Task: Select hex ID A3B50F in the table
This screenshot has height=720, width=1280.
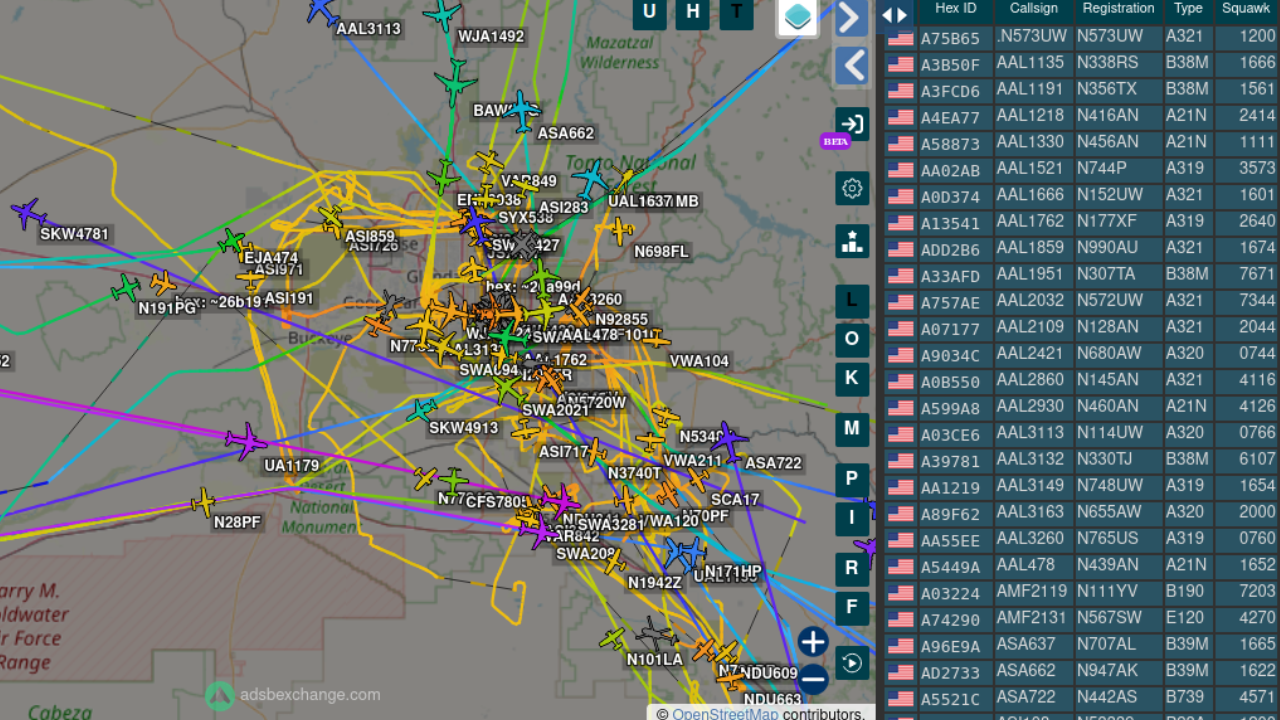Action: [950, 64]
